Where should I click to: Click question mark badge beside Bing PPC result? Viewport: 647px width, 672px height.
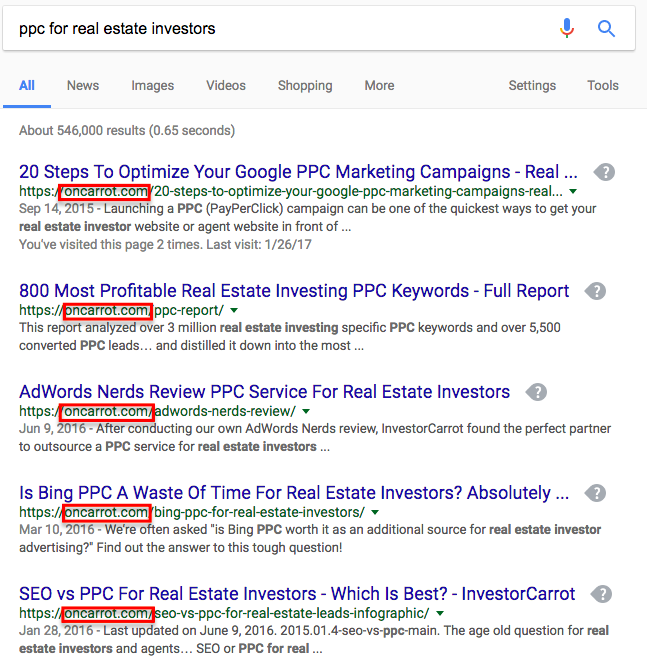(x=596, y=493)
